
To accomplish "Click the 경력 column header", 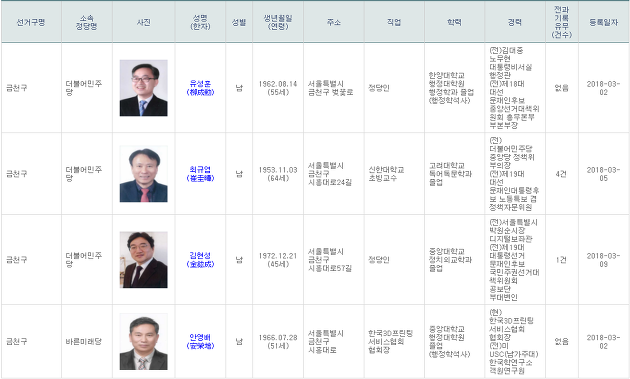I will tap(515, 22).
